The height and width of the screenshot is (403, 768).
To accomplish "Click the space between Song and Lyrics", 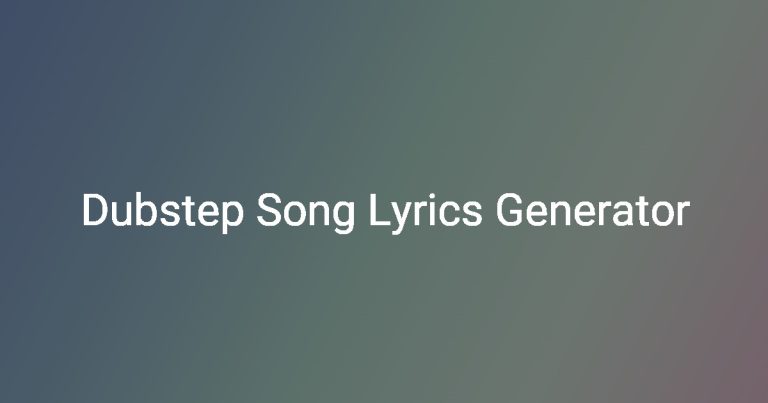I will point(362,212).
